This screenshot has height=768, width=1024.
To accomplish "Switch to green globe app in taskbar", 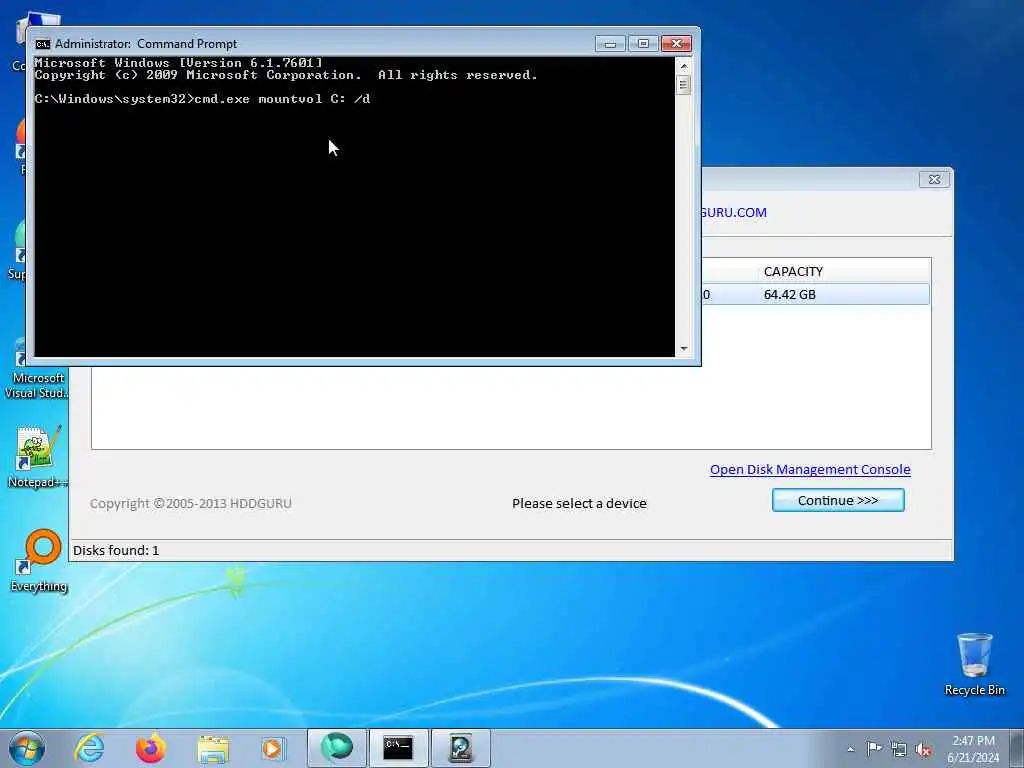I will coord(337,748).
